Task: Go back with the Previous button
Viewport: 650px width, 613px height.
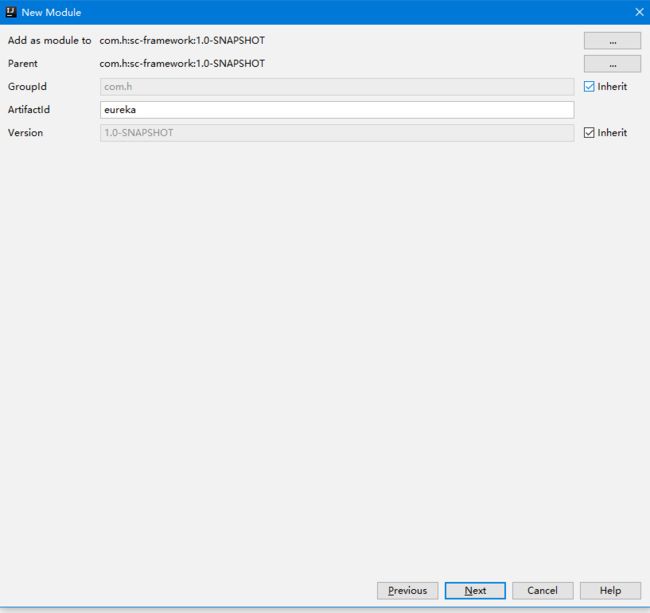Action: tap(407, 590)
